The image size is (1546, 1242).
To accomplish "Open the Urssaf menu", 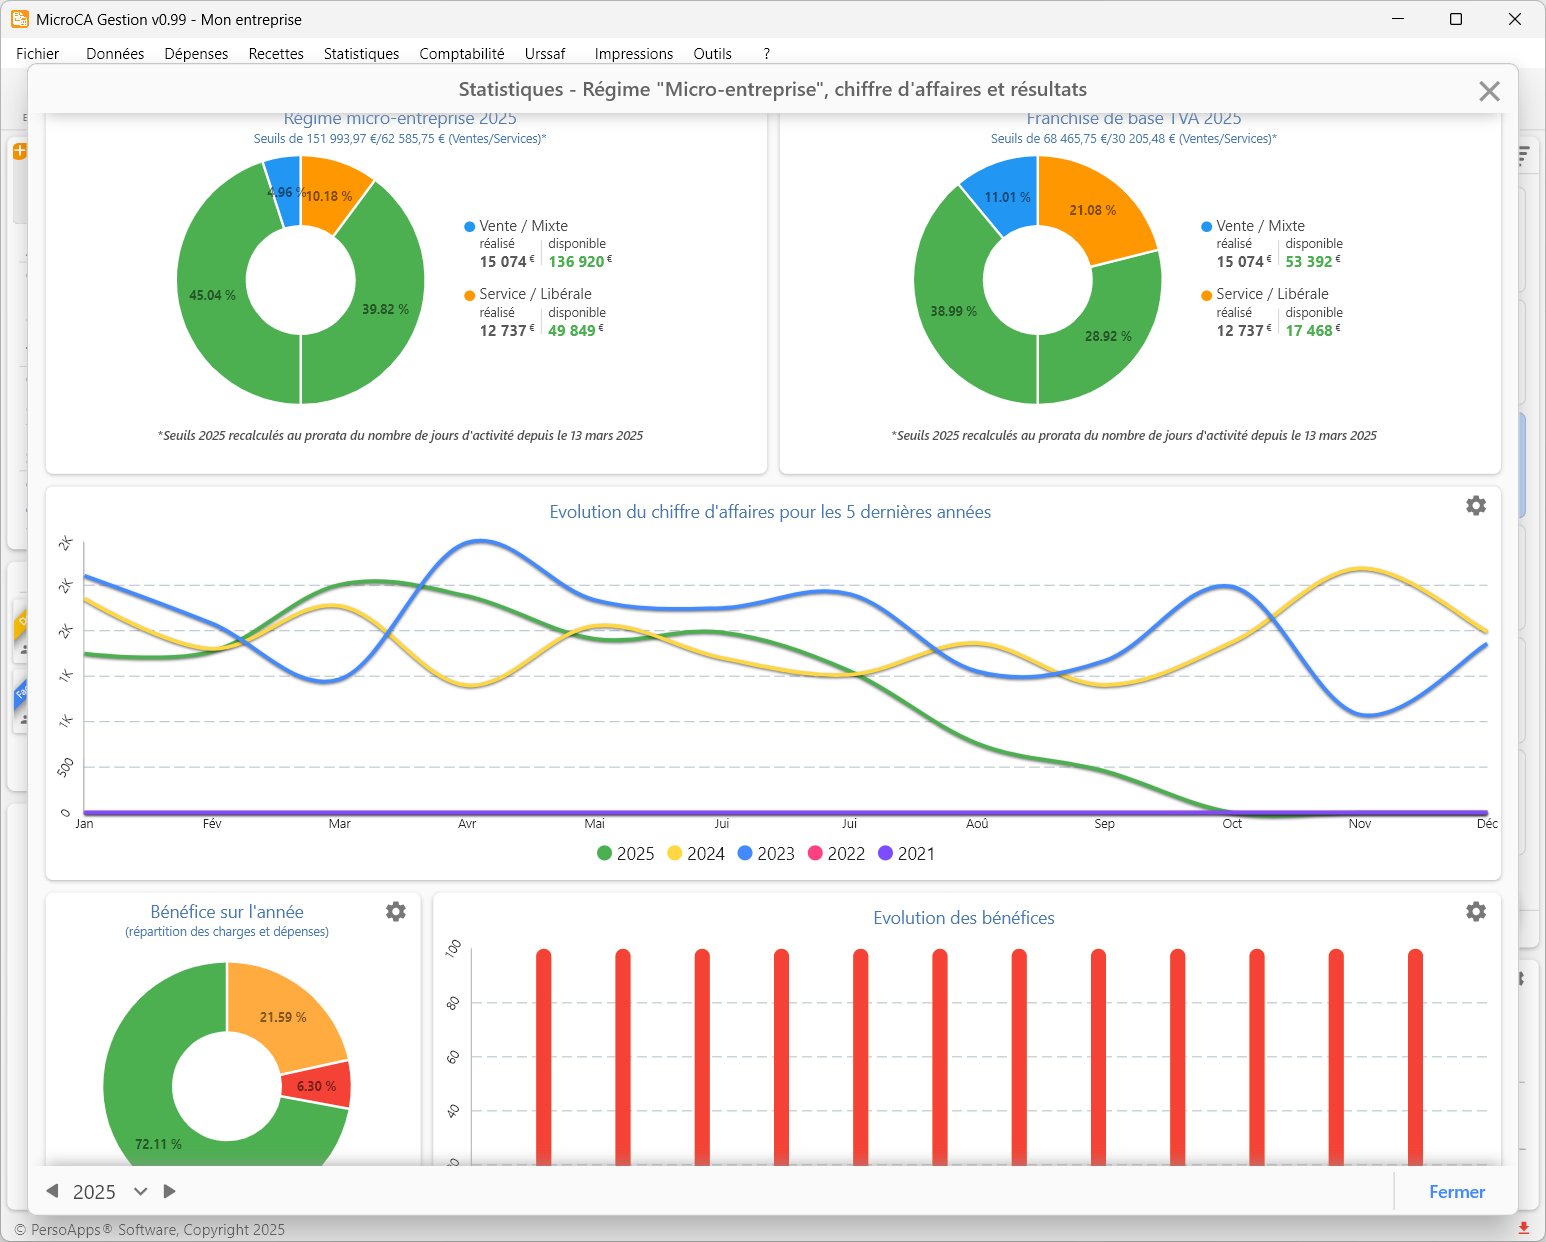I will [x=545, y=54].
